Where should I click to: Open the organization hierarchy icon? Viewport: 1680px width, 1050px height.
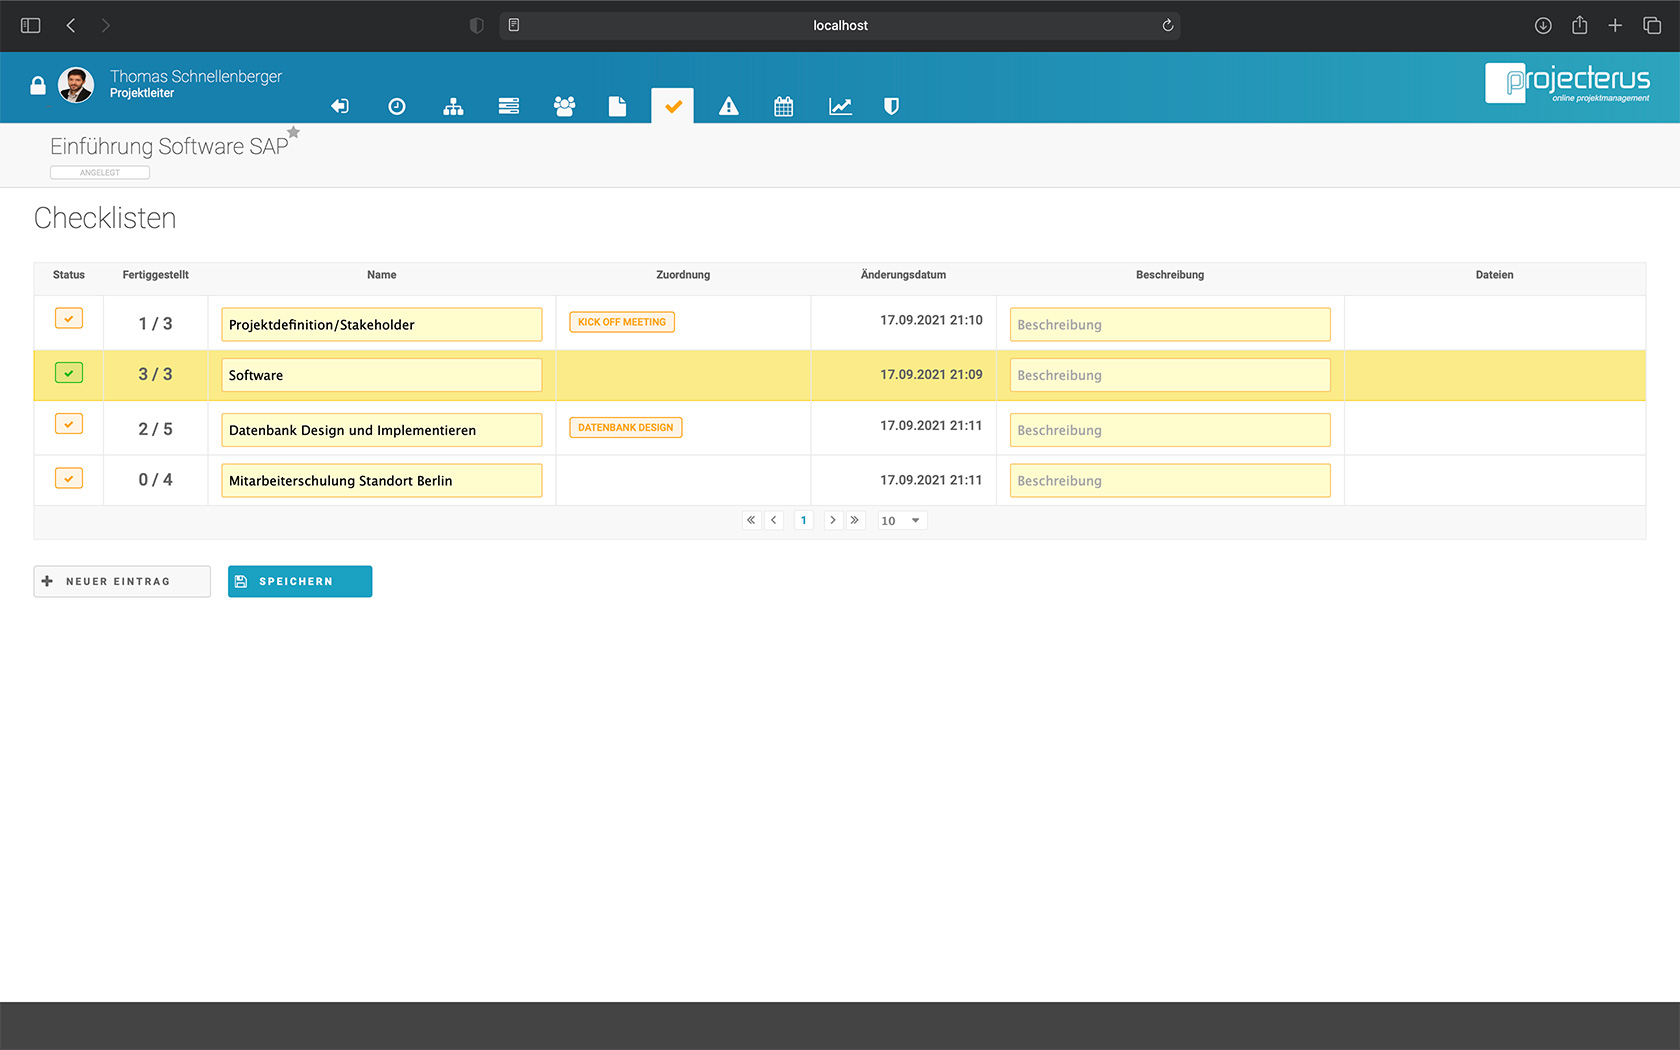(453, 107)
